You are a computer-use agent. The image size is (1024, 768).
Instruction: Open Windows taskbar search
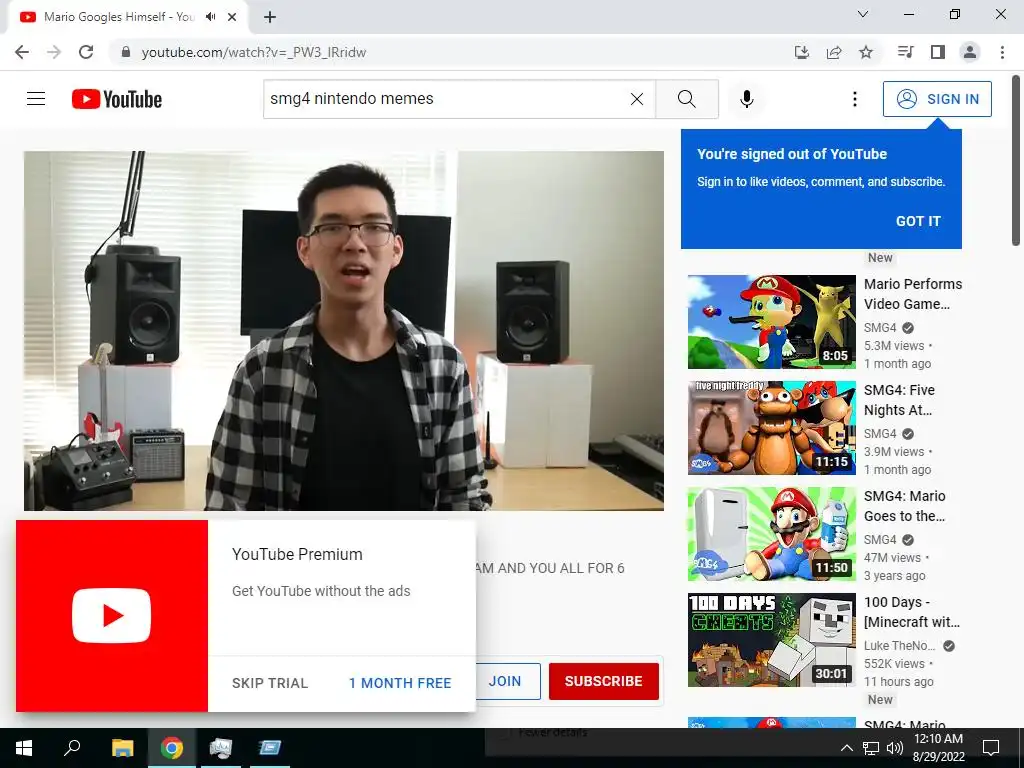pos(72,748)
